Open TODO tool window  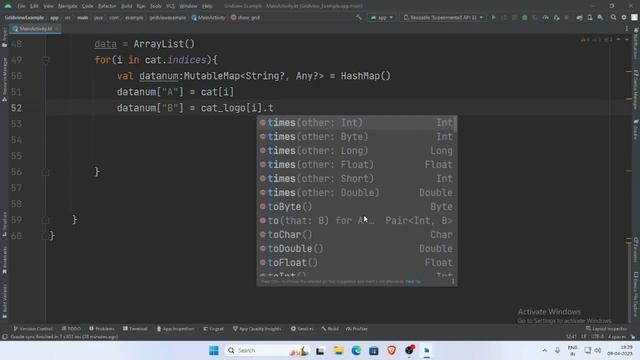tap(71, 329)
